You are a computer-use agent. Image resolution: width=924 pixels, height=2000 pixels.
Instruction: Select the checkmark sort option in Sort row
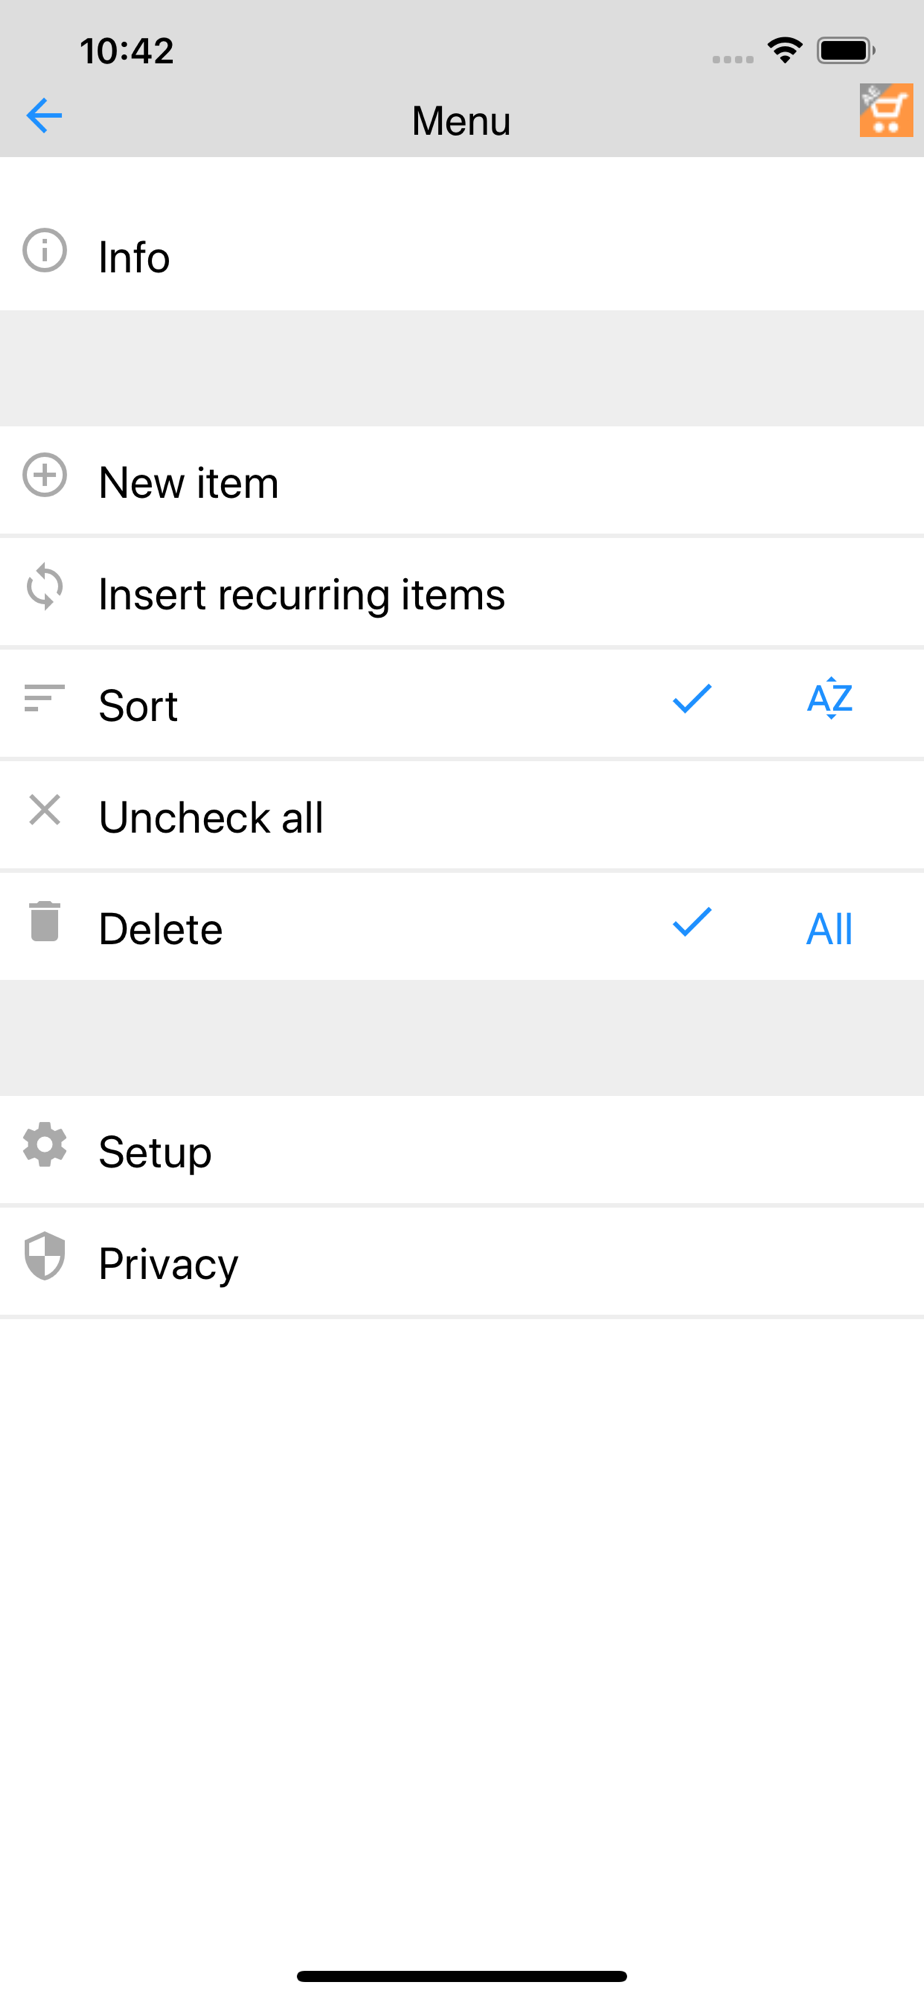point(692,698)
